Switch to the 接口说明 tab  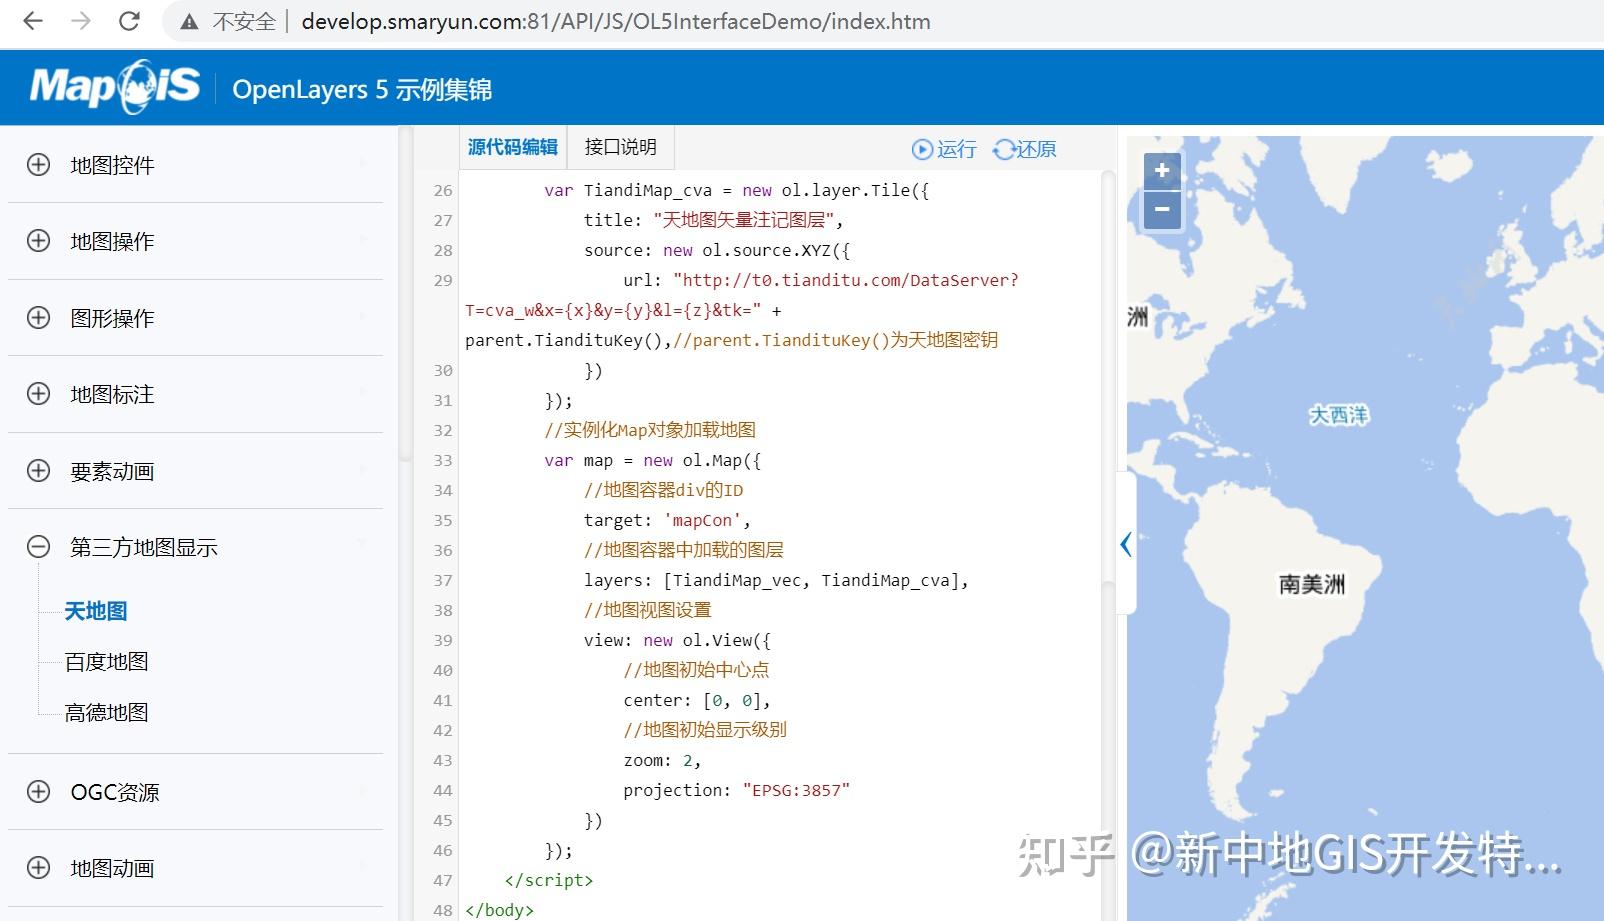[618, 146]
